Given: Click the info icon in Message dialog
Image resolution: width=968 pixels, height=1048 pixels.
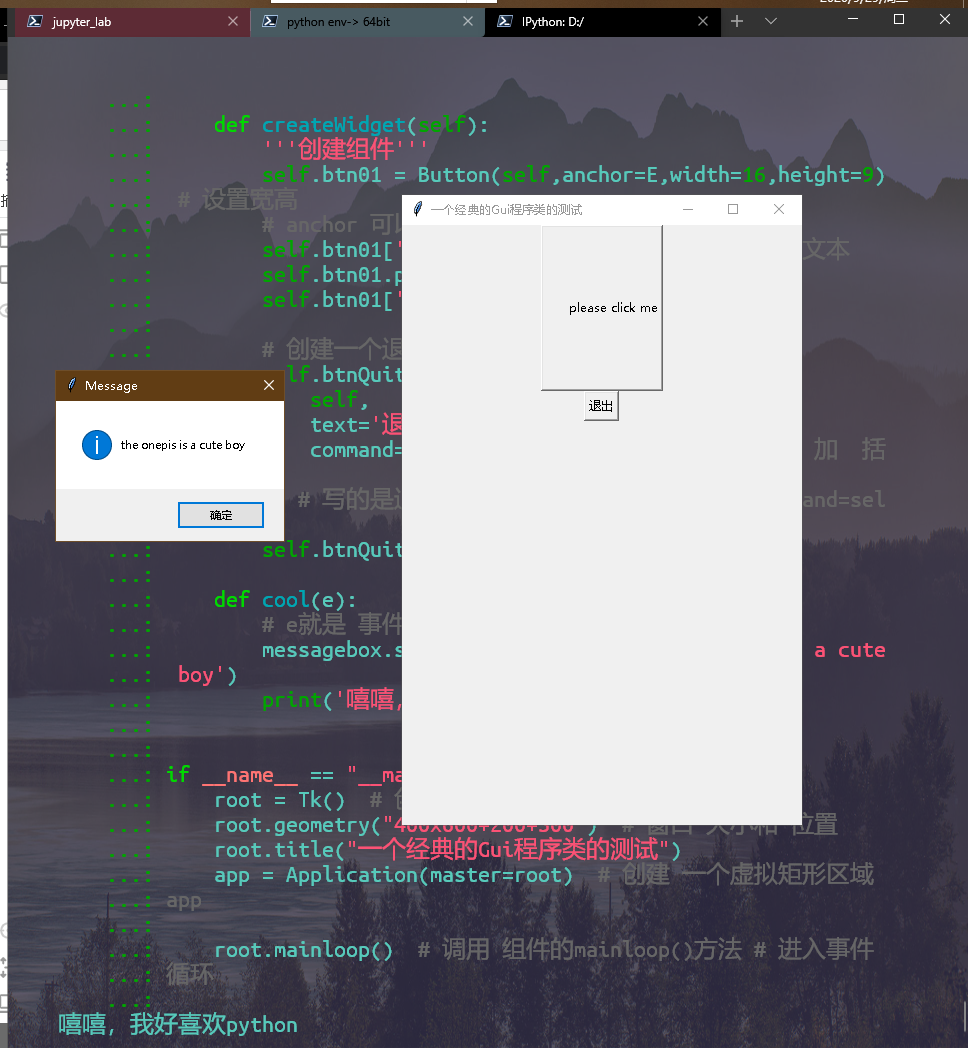Looking at the screenshot, I should click(97, 445).
